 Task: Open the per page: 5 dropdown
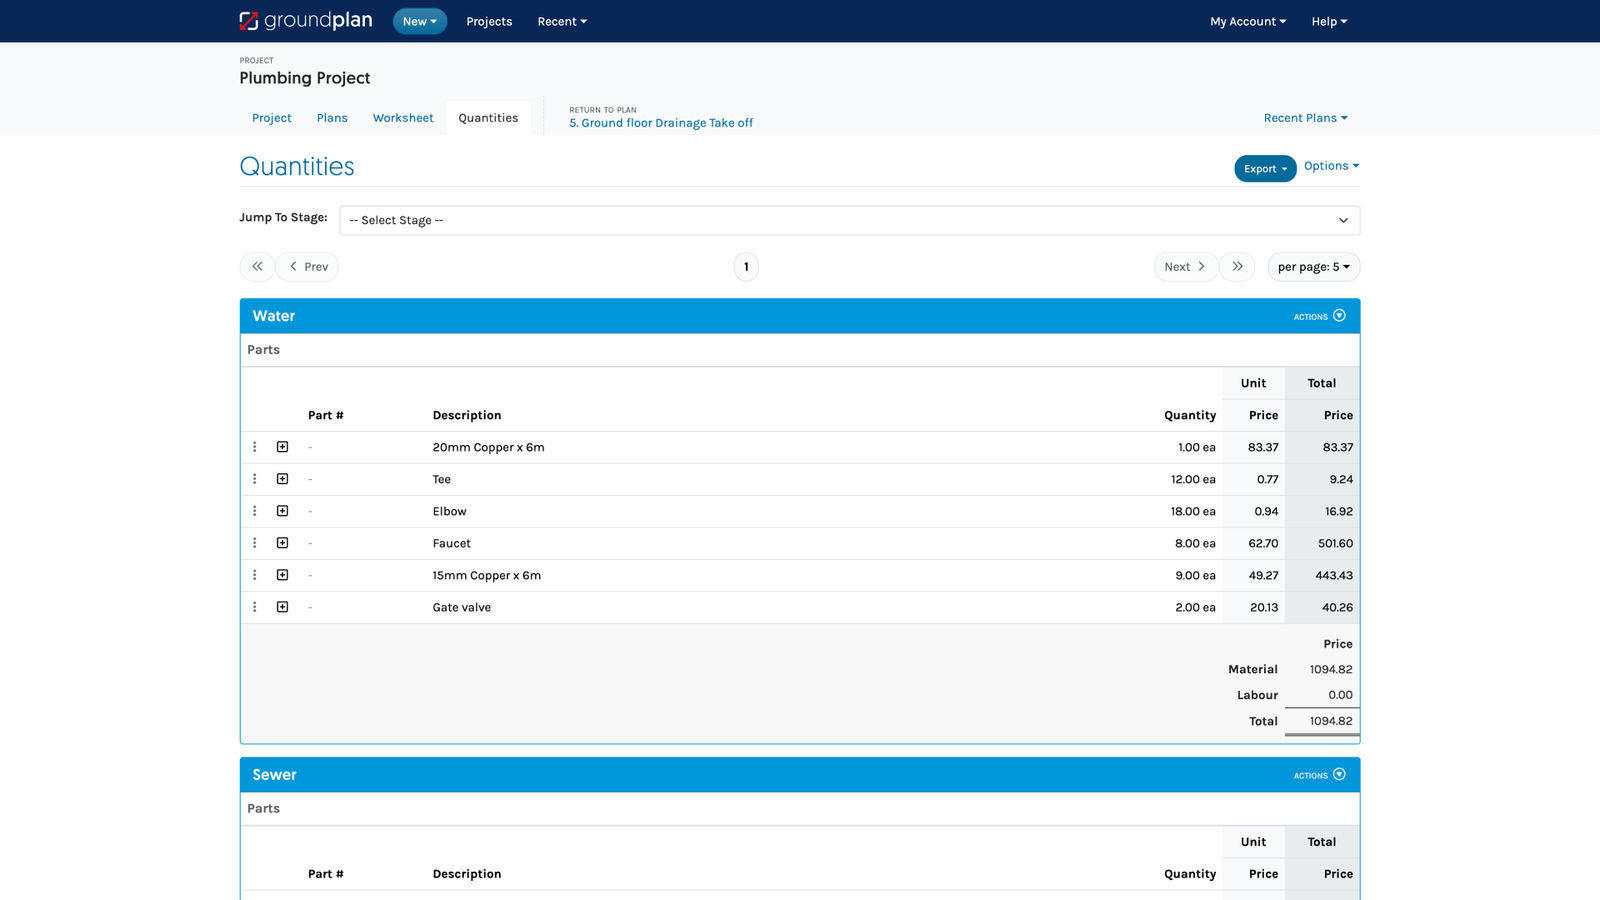pos(1313,266)
